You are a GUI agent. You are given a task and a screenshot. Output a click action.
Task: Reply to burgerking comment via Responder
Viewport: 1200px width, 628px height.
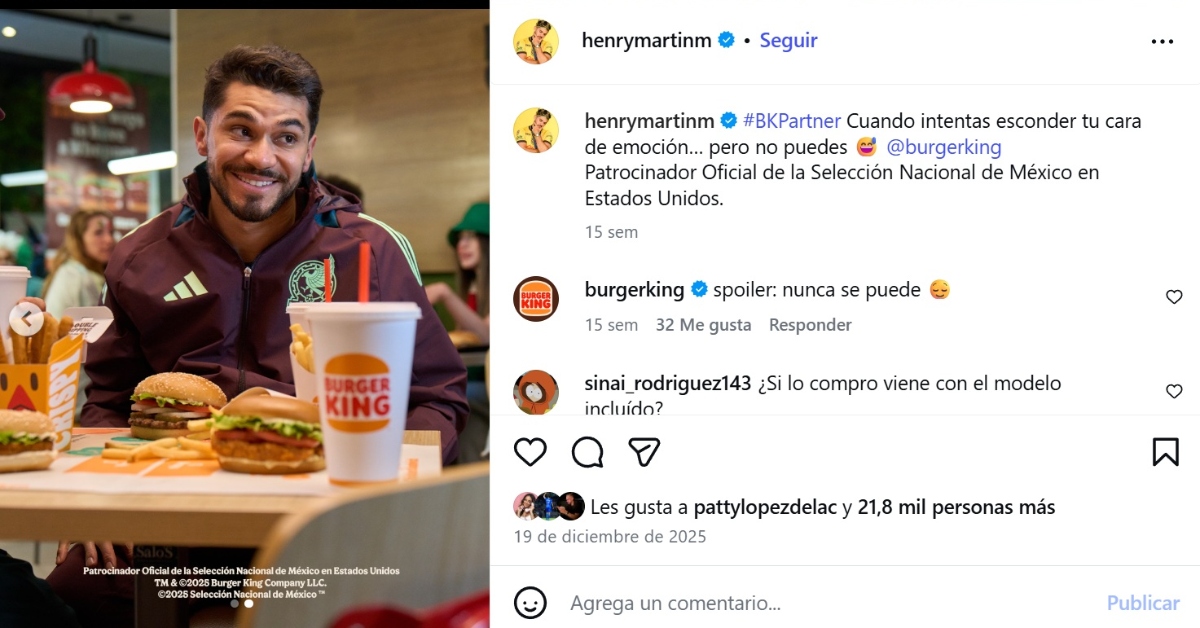click(x=810, y=325)
